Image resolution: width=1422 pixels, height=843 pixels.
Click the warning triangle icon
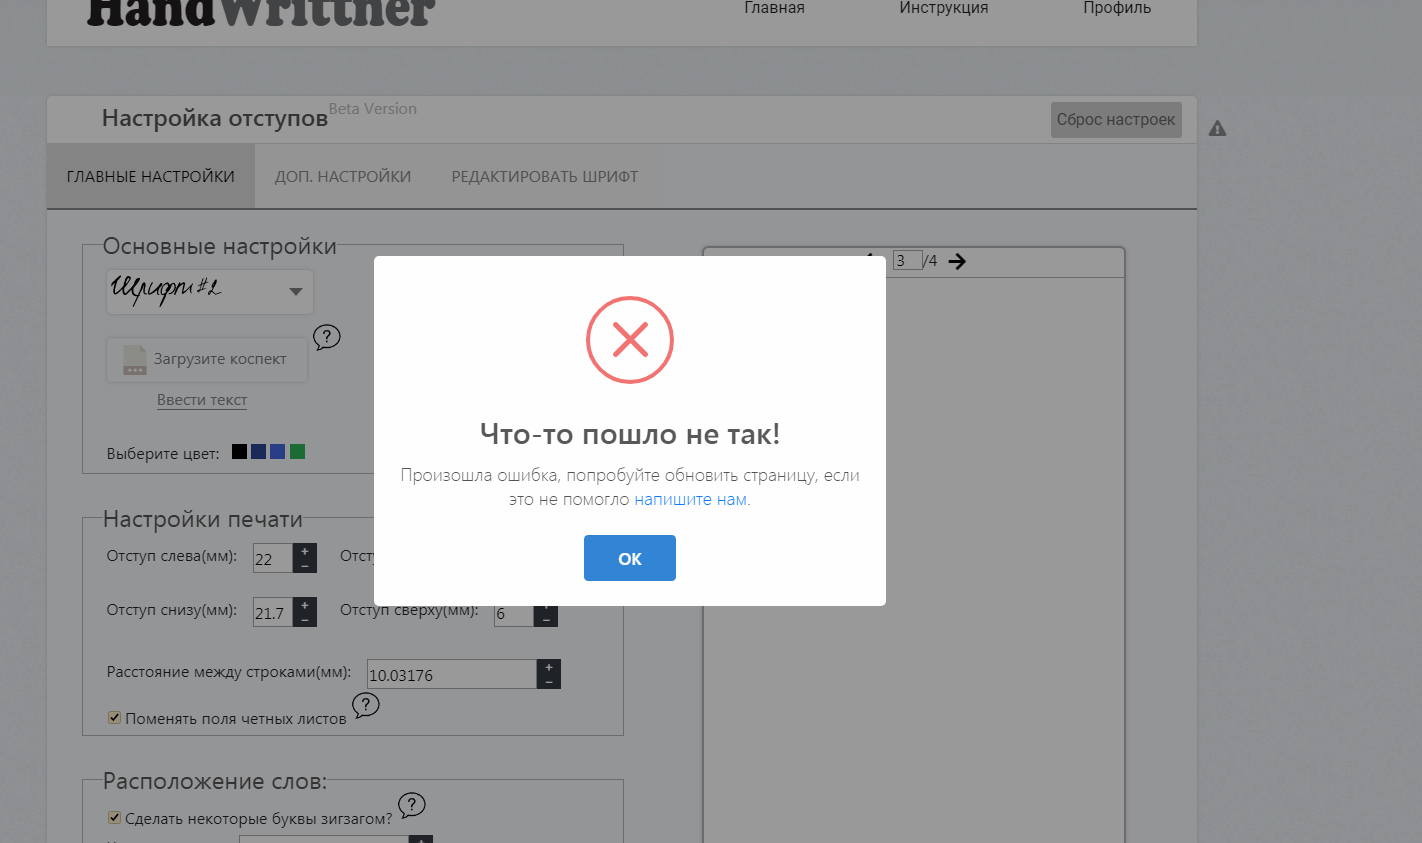pos(1217,128)
